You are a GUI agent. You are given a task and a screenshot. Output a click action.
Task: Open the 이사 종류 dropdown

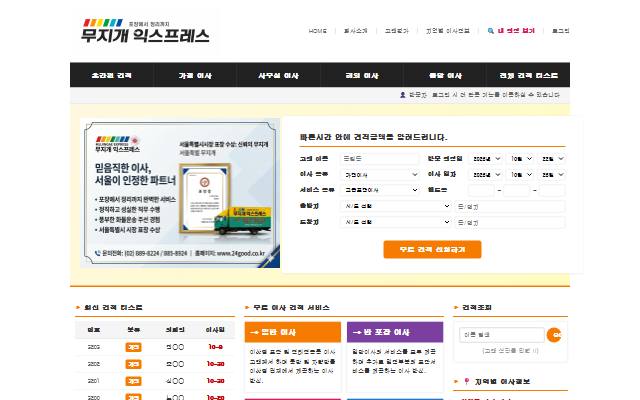click(x=380, y=175)
